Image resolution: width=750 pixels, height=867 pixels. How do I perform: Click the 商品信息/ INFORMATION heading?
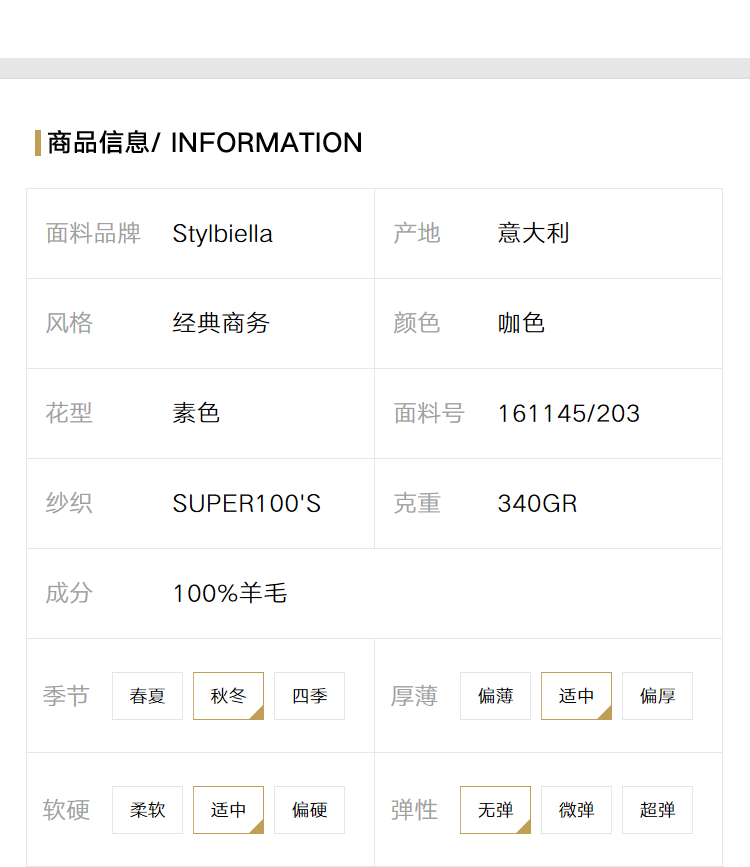205,143
